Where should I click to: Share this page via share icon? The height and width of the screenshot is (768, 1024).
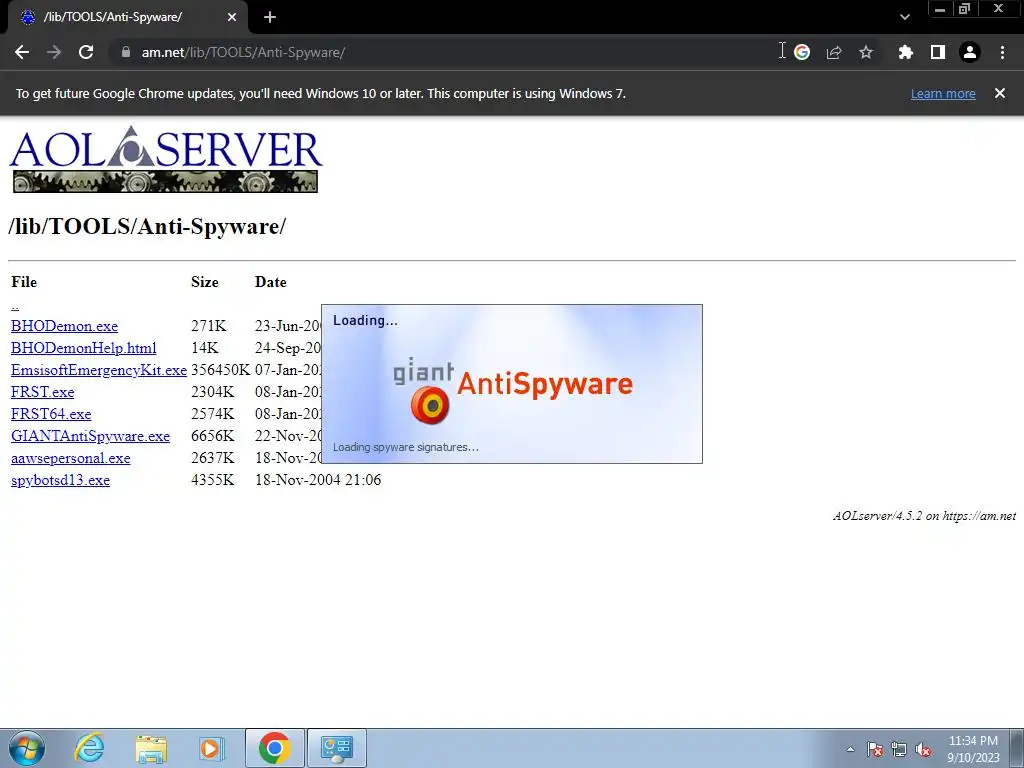pos(834,52)
